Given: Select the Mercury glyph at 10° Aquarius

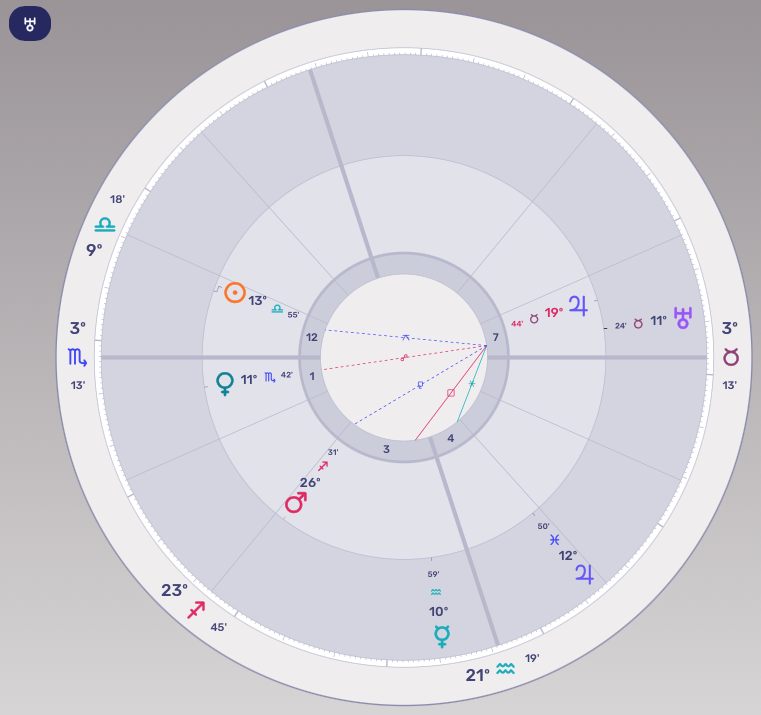Looking at the screenshot, I should (441, 636).
